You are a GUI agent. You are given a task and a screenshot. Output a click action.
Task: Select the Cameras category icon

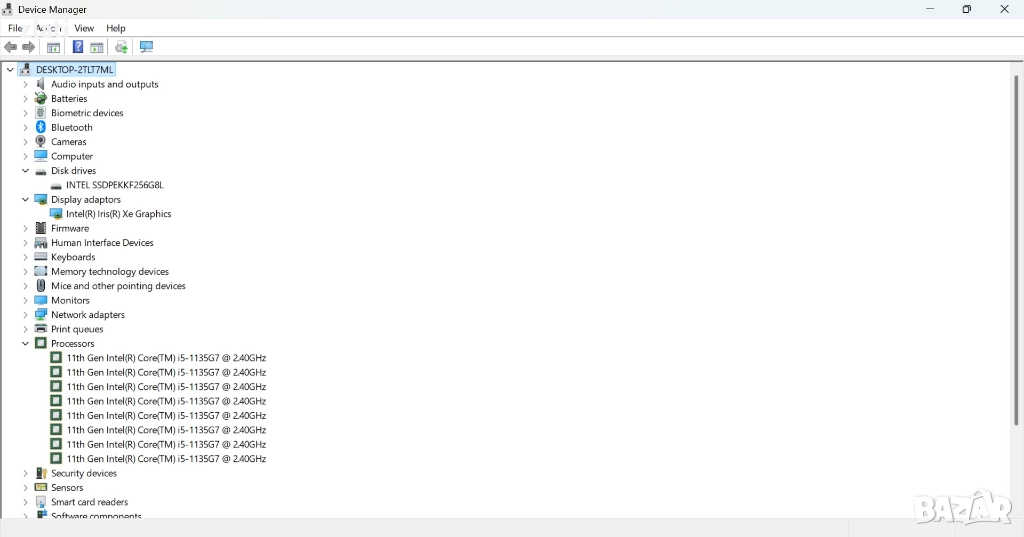(41, 142)
